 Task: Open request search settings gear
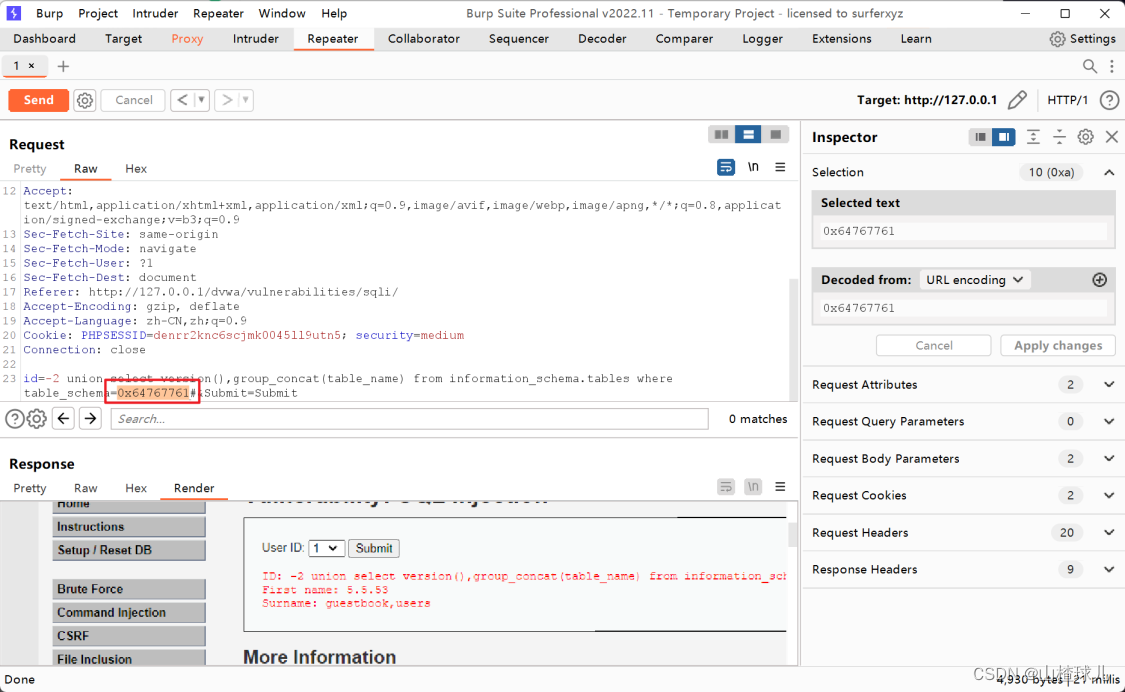pos(37,419)
